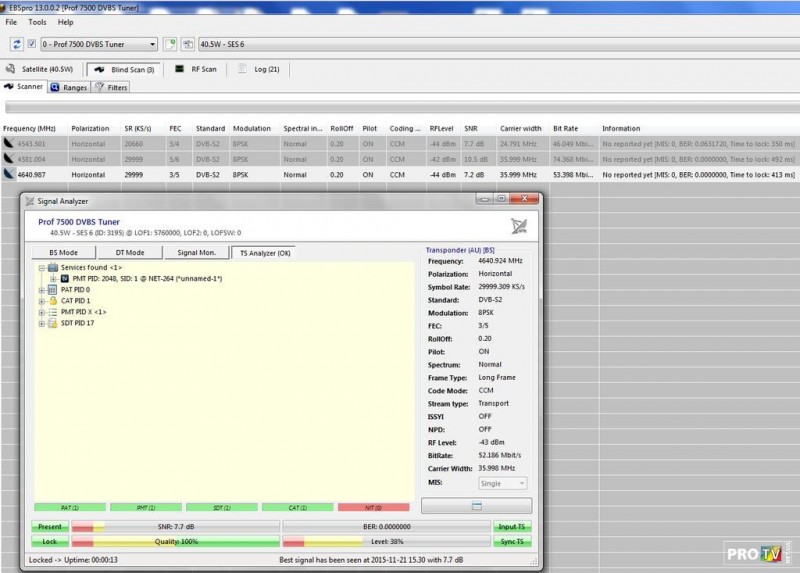This screenshot has width=800, height=573.
Task: Click the Services found folder icon
Action: pos(52,268)
